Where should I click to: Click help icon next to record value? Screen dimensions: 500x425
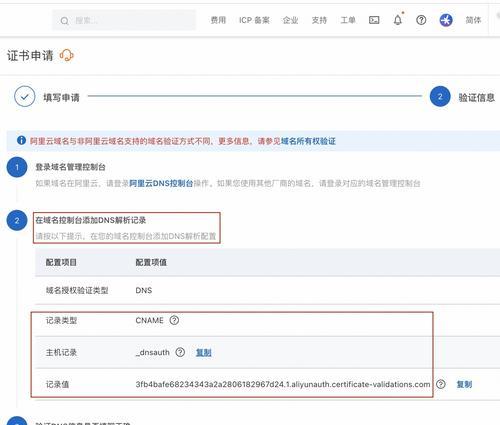(441, 384)
